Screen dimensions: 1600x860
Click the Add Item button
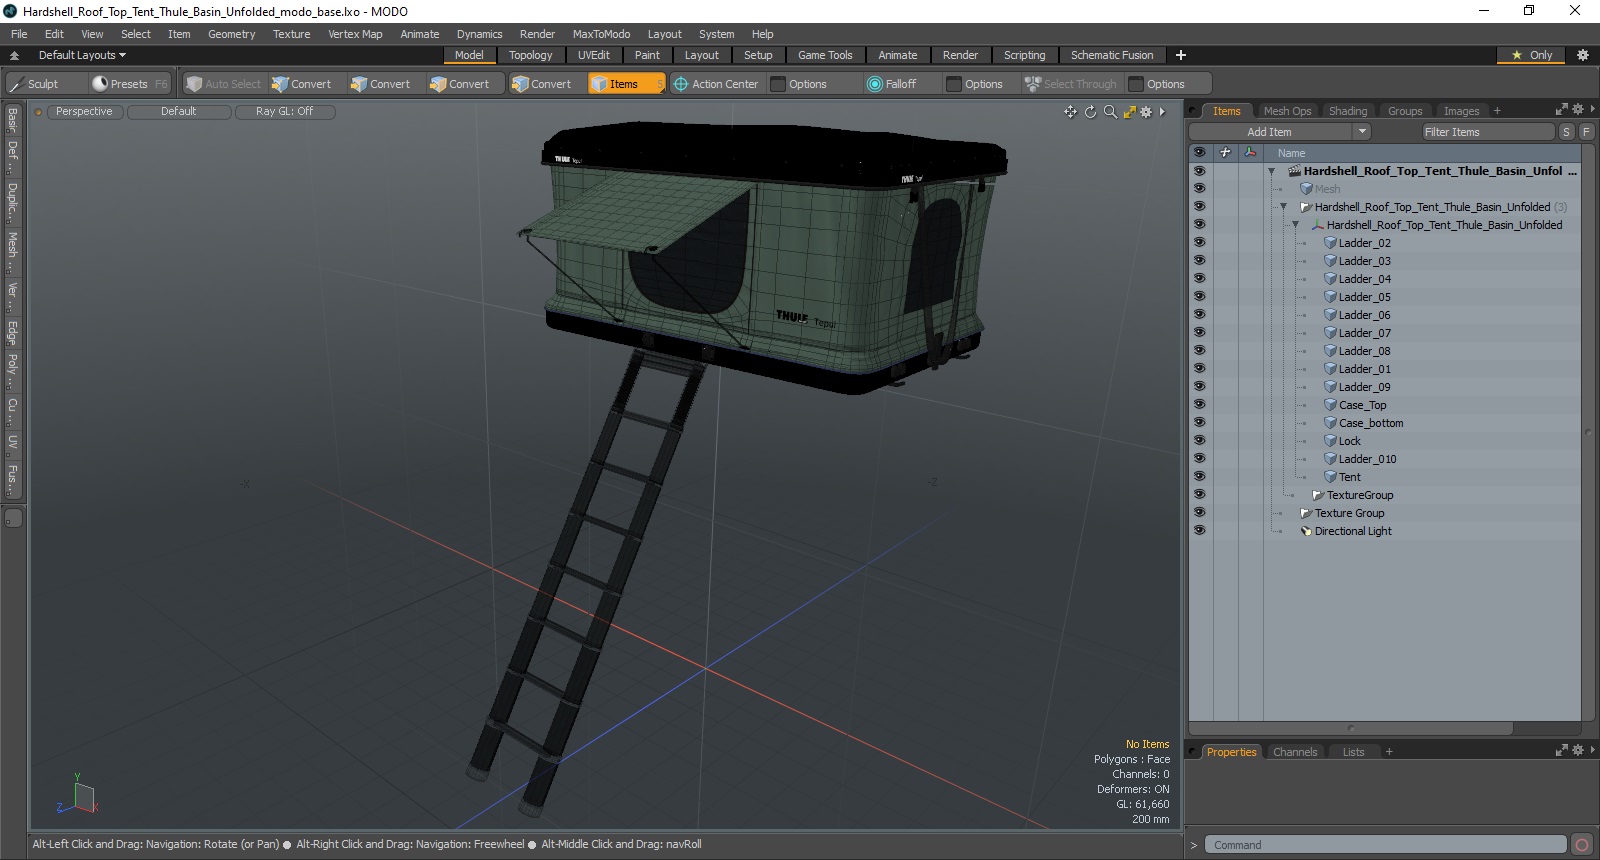[x=1270, y=132]
